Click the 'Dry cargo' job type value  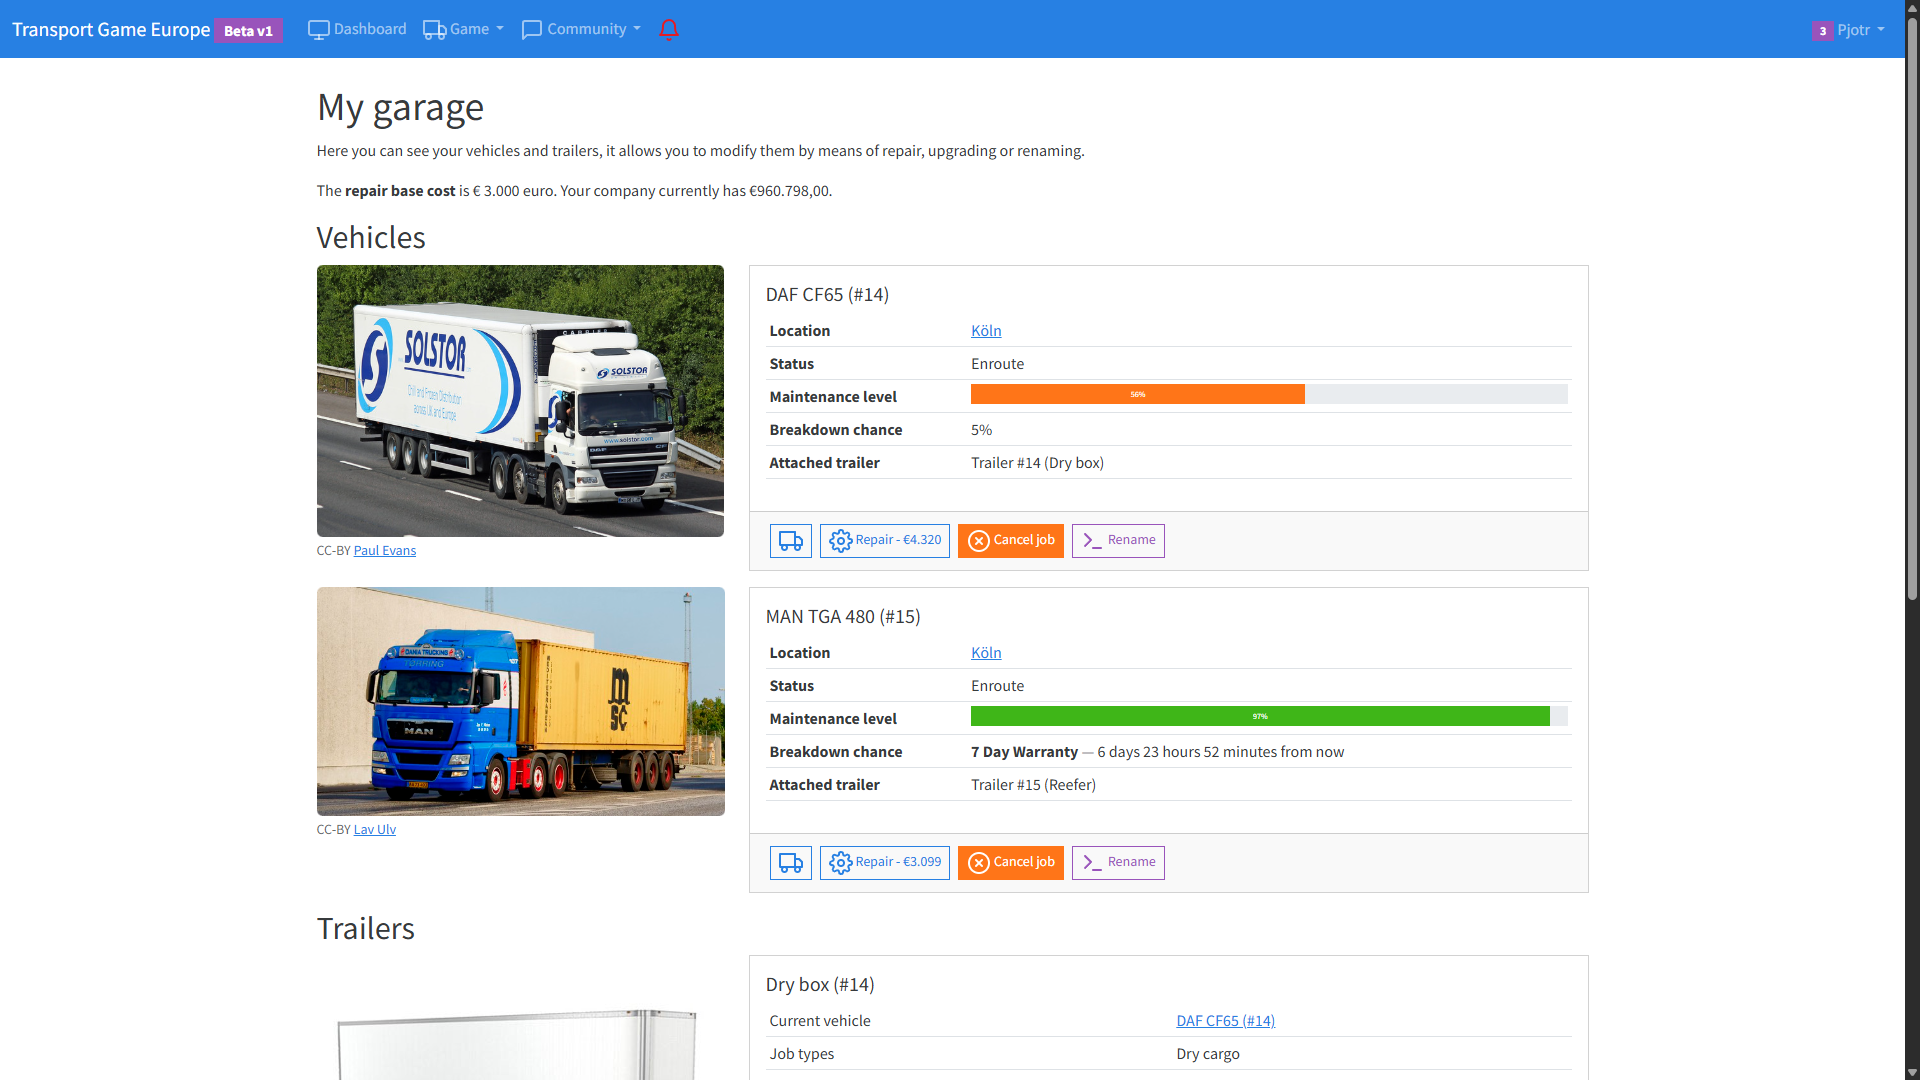[x=1208, y=1054]
